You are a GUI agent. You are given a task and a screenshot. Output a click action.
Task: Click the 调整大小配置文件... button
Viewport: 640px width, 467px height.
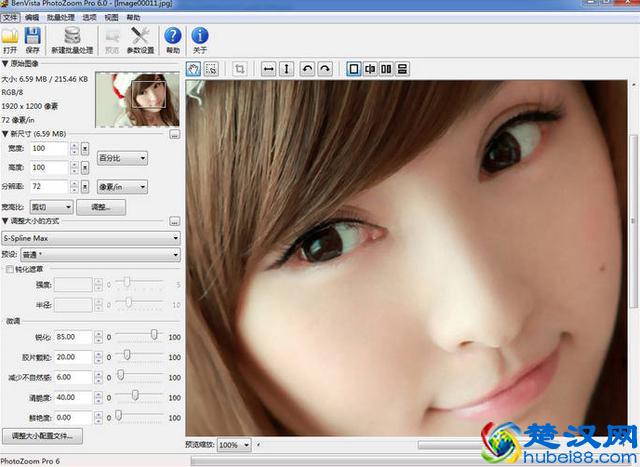click(x=42, y=437)
